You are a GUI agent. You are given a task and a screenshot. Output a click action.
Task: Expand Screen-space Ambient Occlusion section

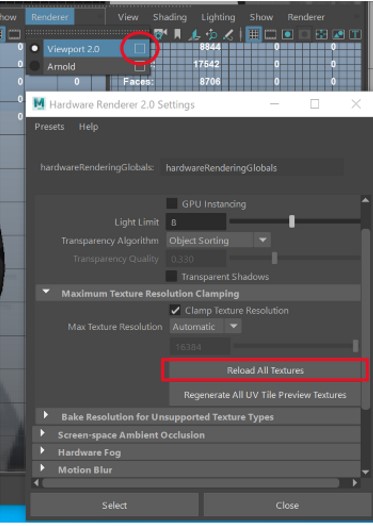pyautogui.click(x=43, y=433)
